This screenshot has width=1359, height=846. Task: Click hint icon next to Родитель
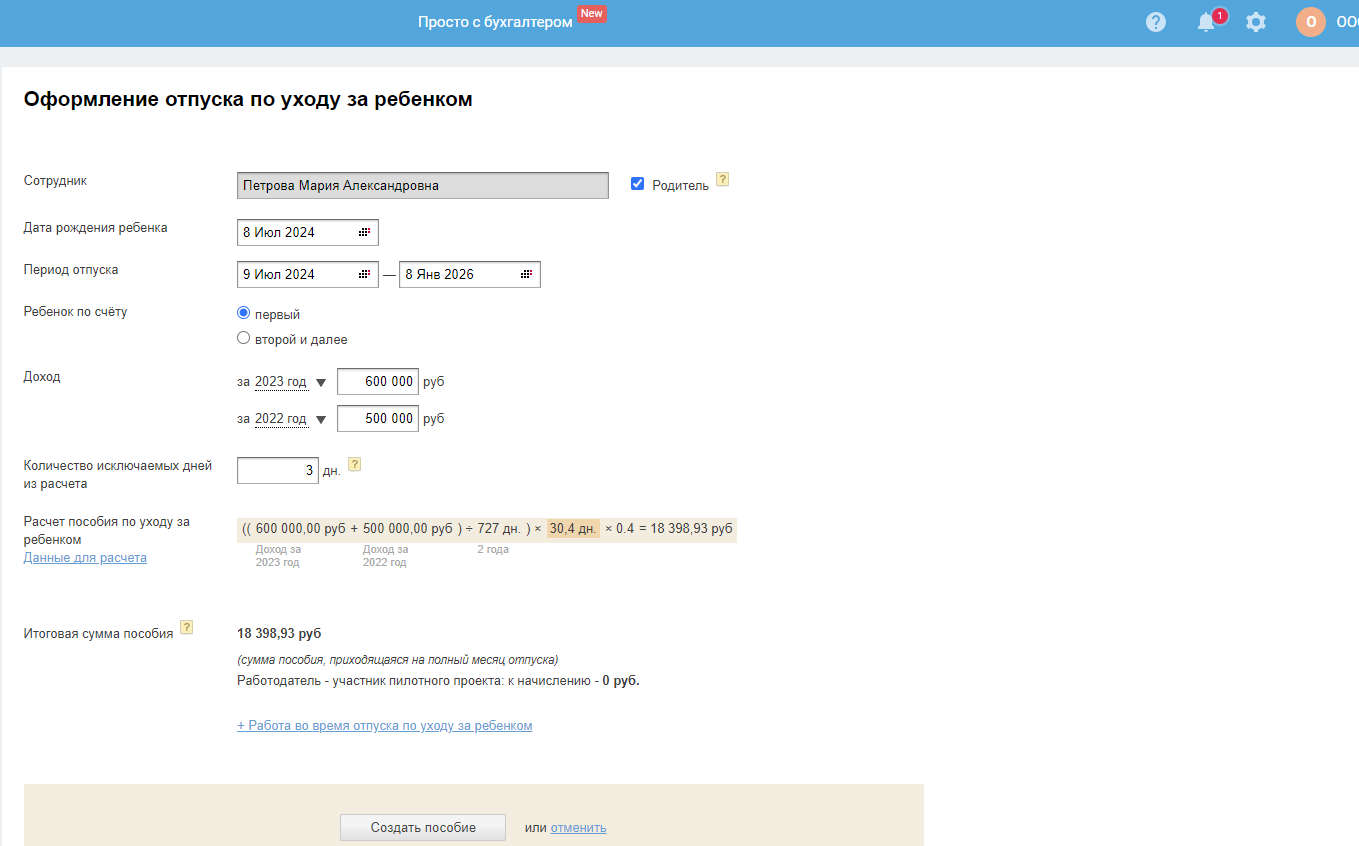point(723,180)
